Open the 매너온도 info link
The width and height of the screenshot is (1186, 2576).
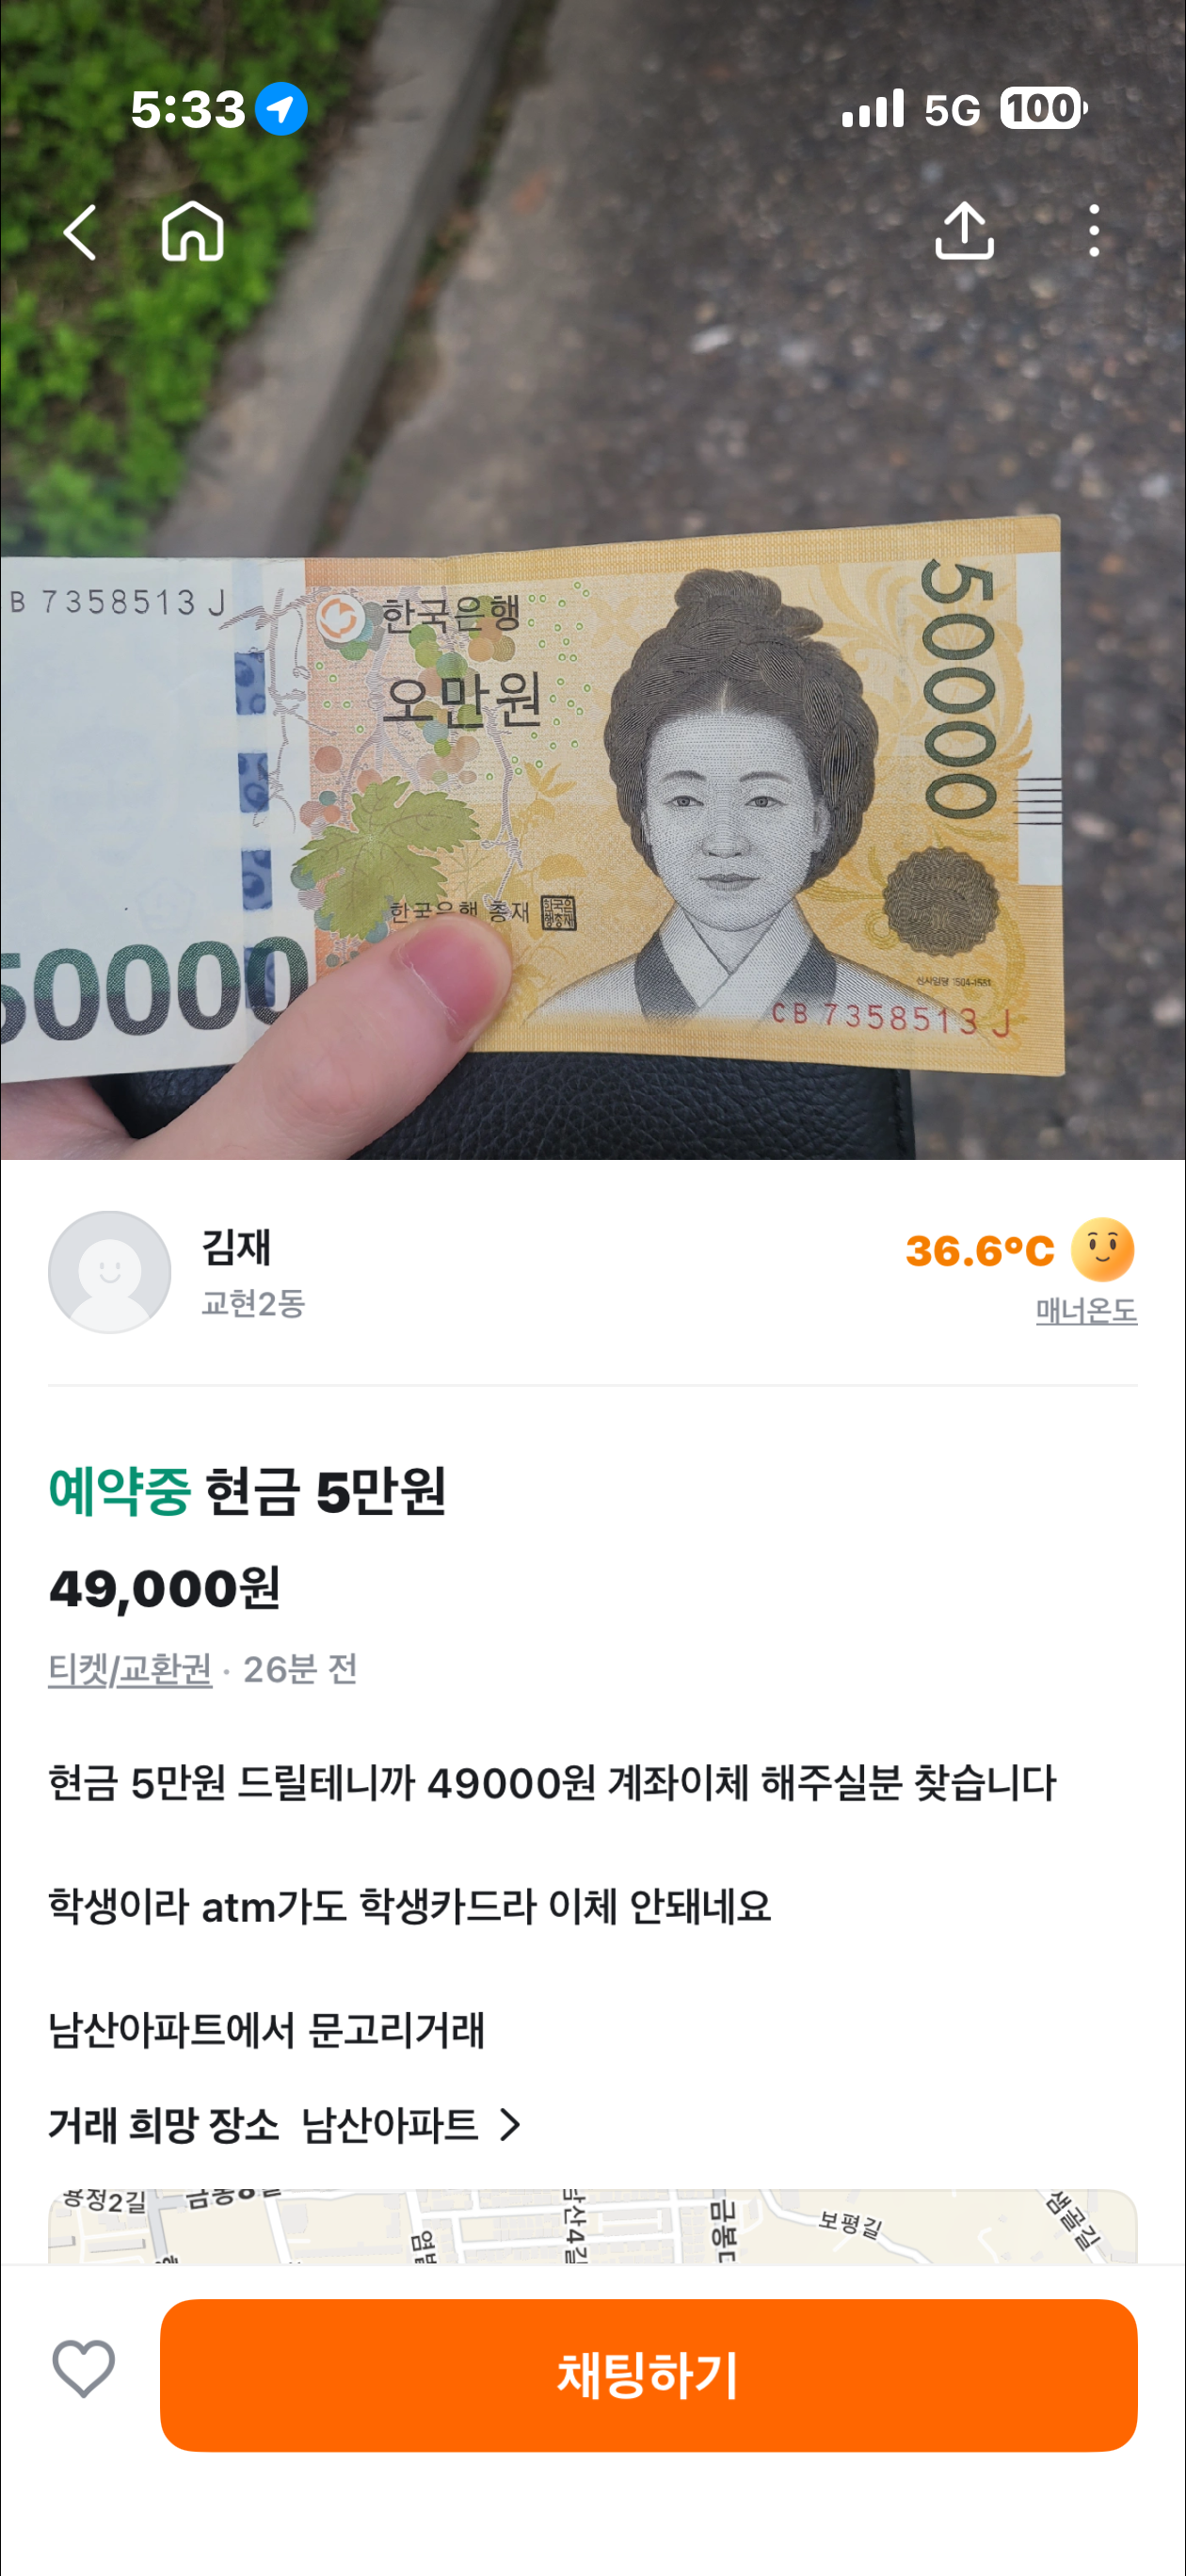click(1086, 1310)
